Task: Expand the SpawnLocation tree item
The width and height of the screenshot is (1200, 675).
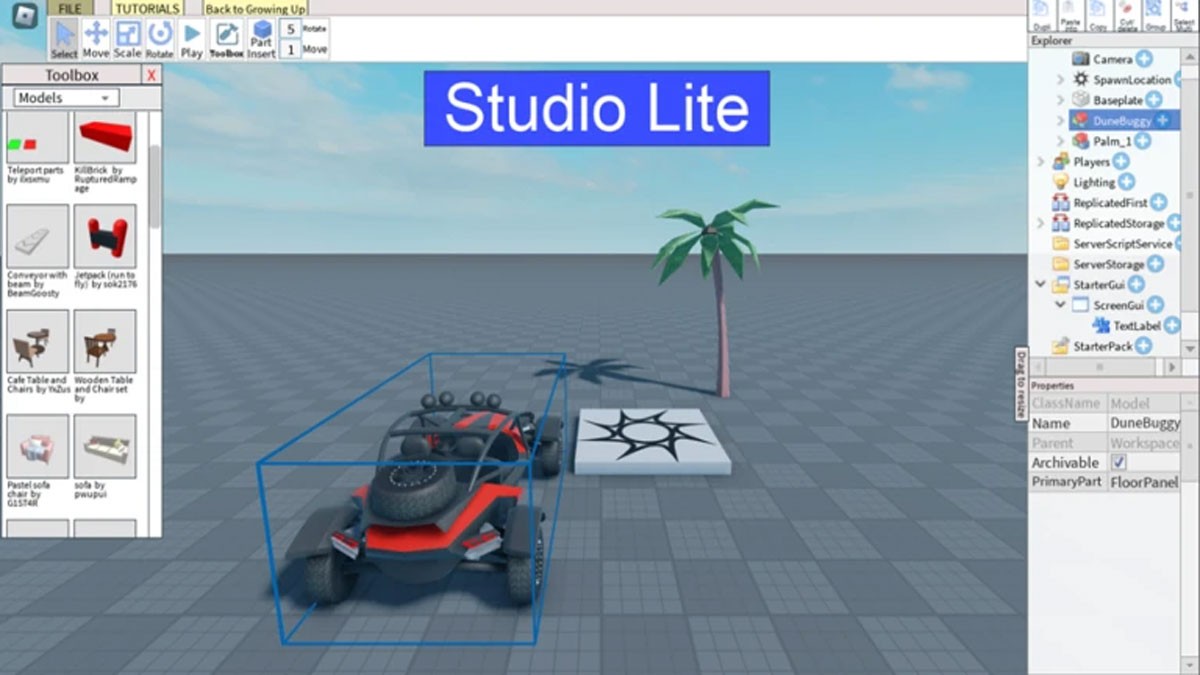Action: click(1058, 78)
